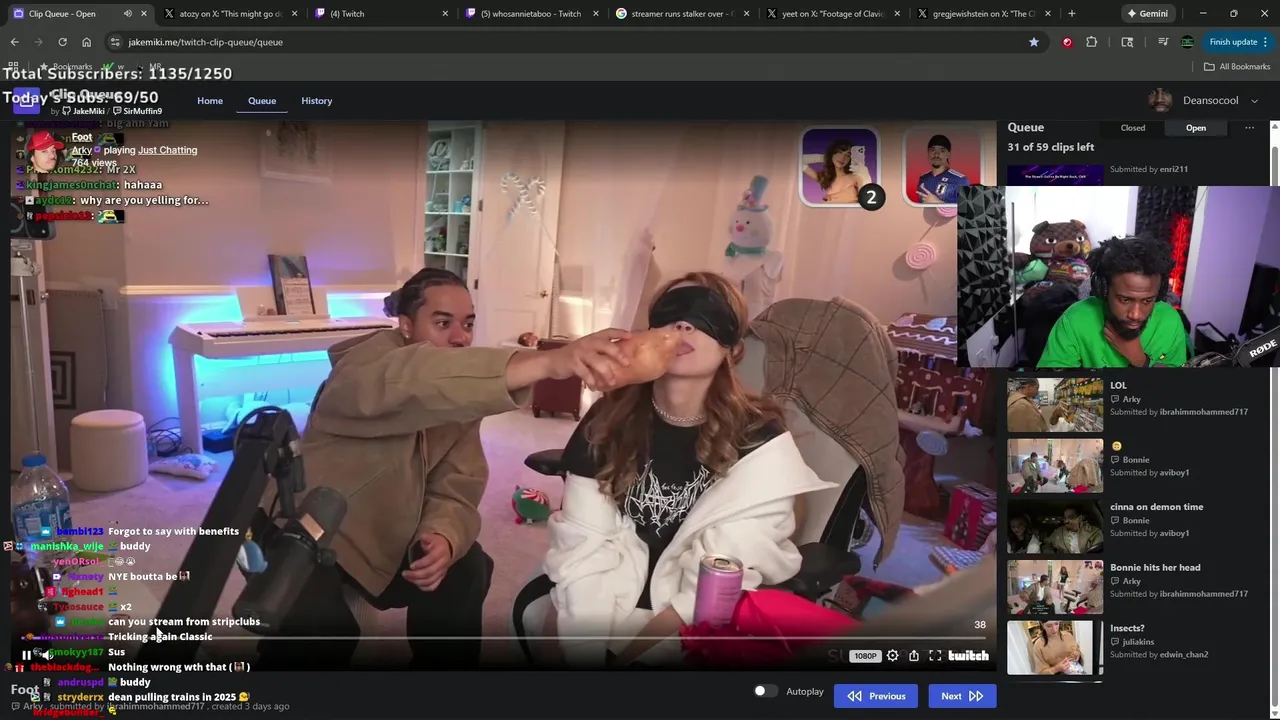1280x720 pixels.
Task: Select the 'LOL' clip thumbnail
Action: pyautogui.click(x=1055, y=404)
